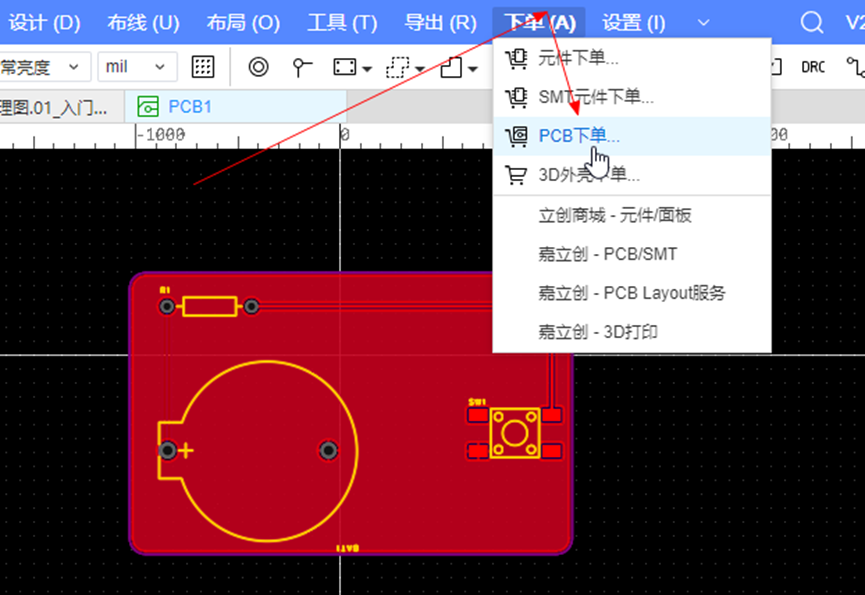The width and height of the screenshot is (865, 595).
Task: Click the SW1 lower-right pad
Action: point(552,451)
